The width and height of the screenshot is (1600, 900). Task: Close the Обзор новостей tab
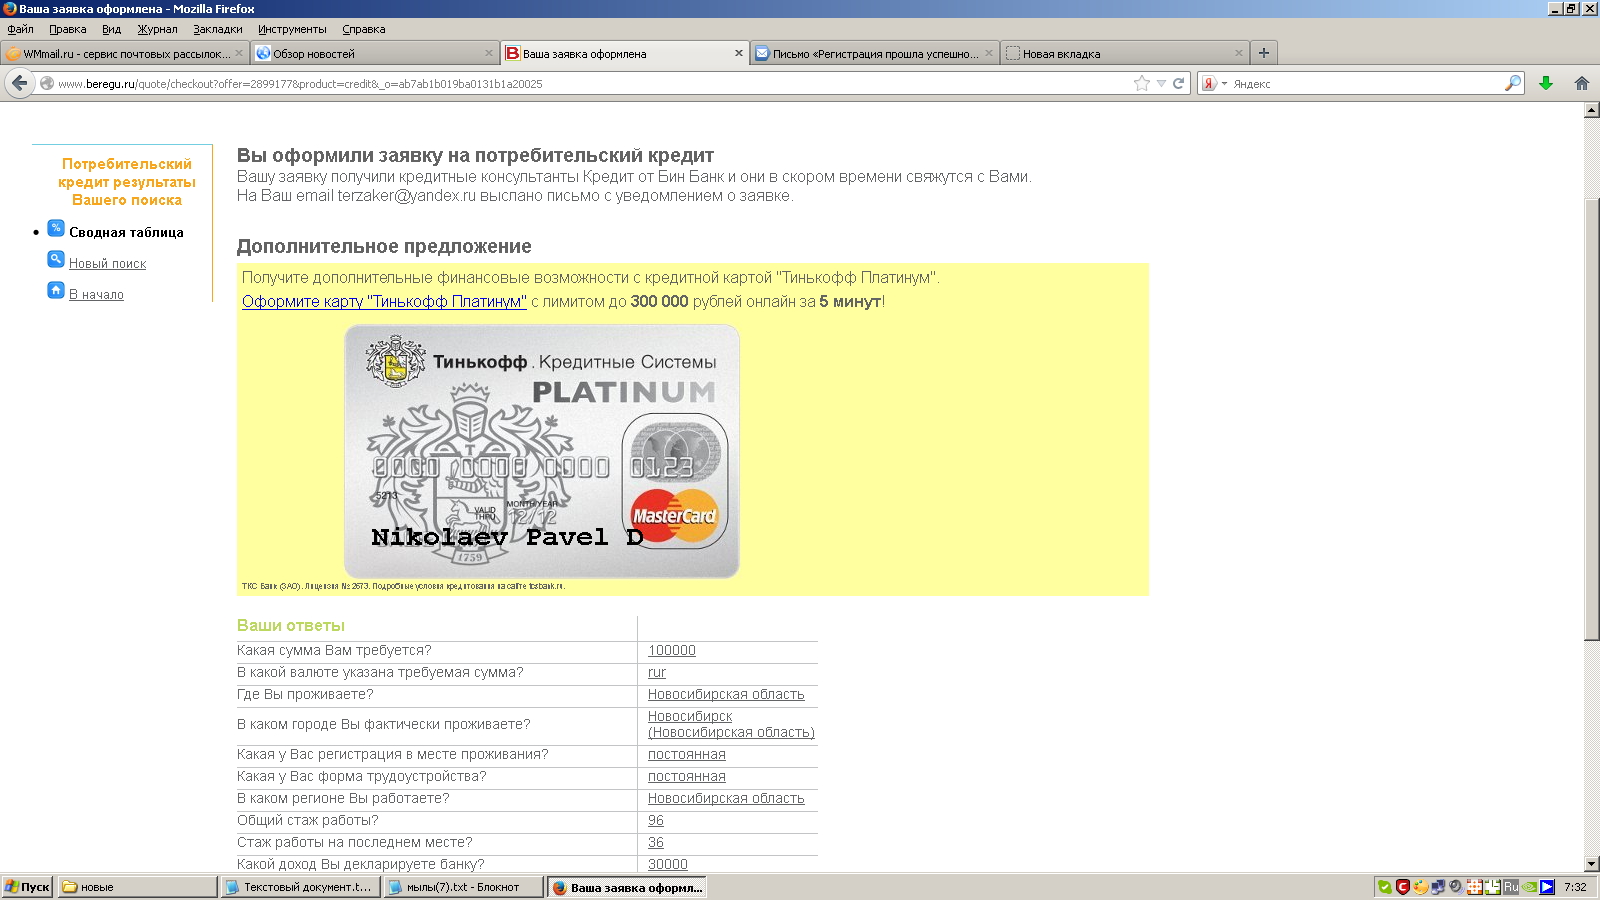tap(489, 54)
